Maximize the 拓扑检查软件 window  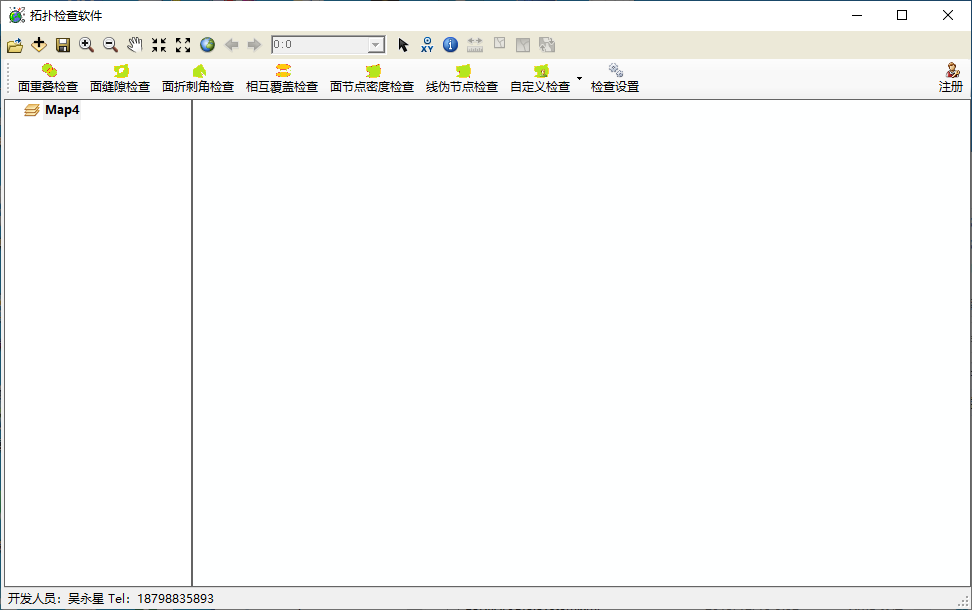click(902, 15)
